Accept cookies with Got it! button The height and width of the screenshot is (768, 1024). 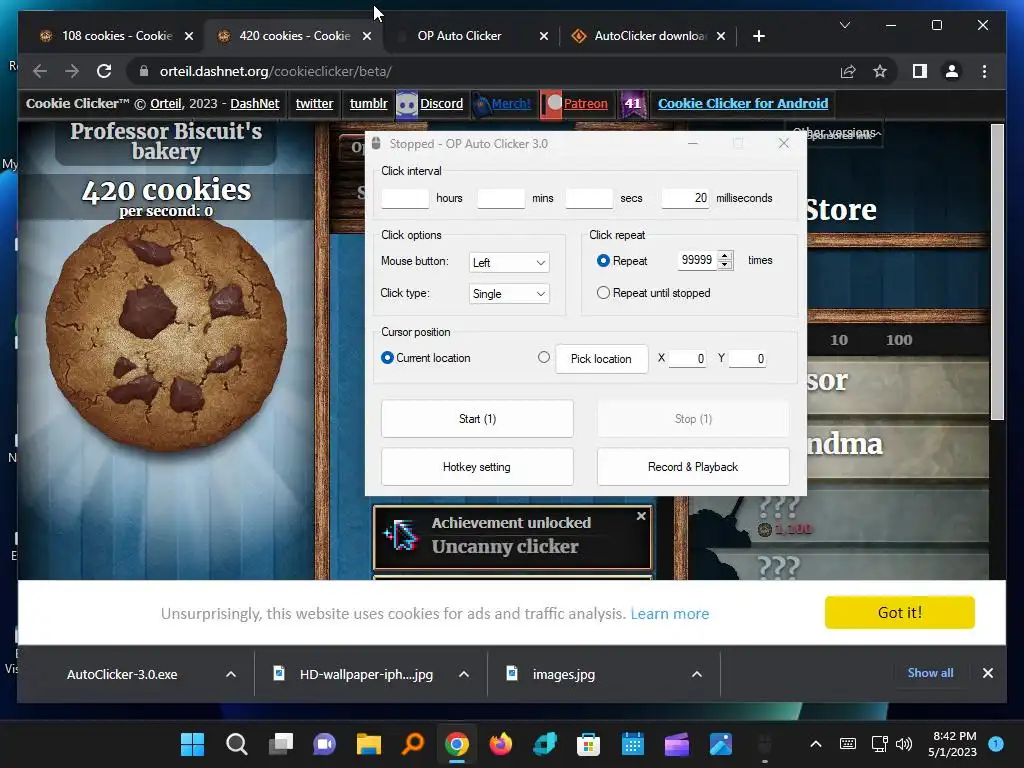point(899,612)
